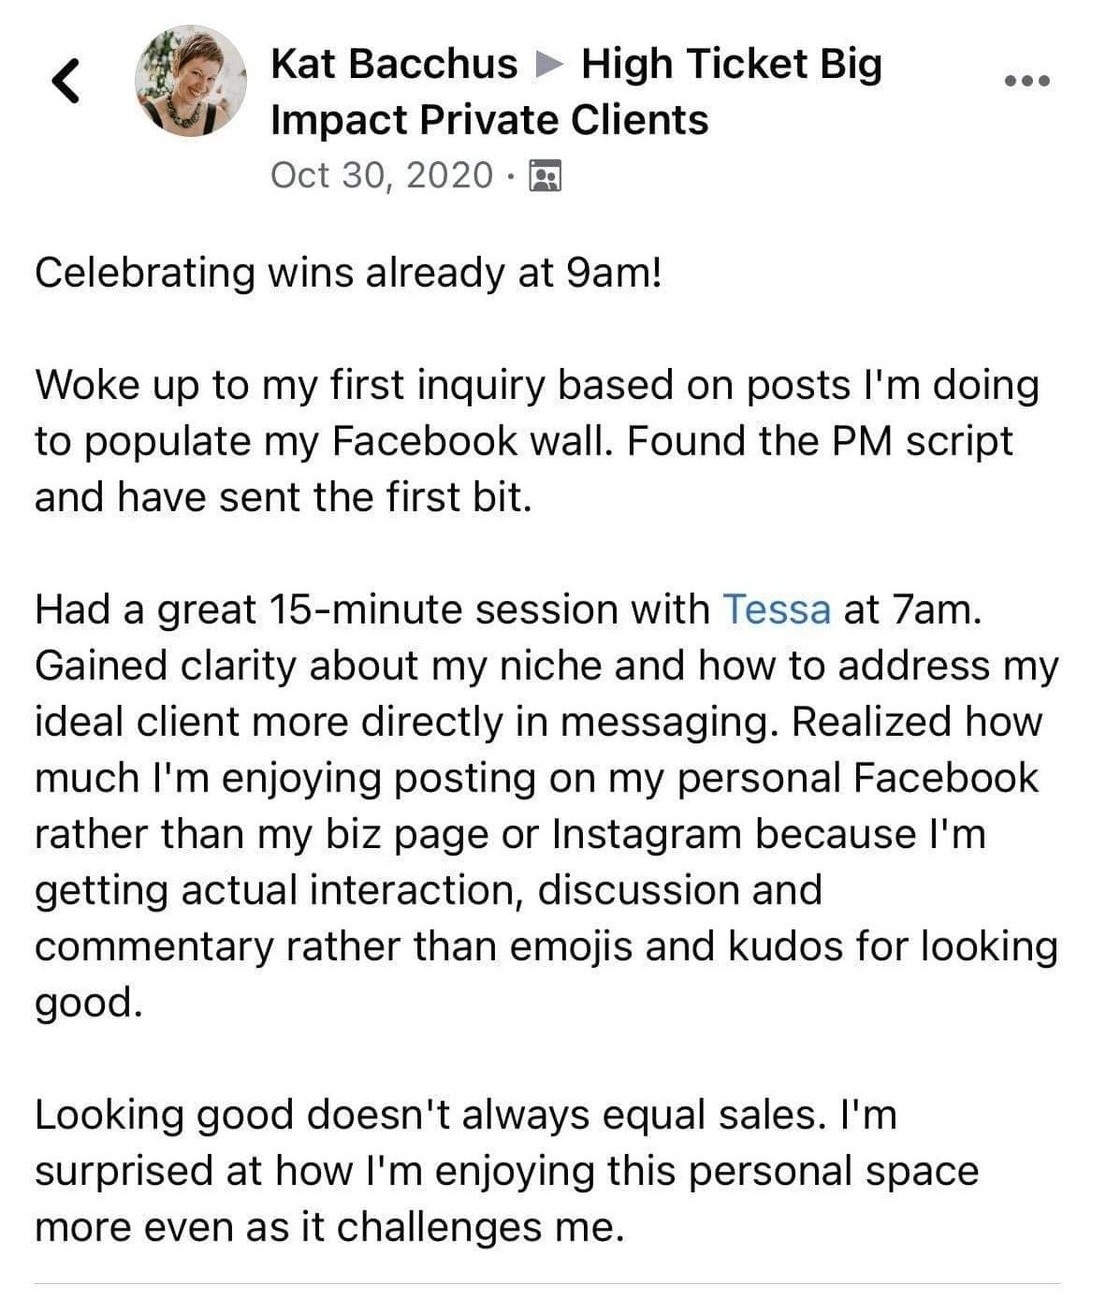The height and width of the screenshot is (1298, 1095).
Task: Go back using the left chevron arrow
Action: coord(65,81)
